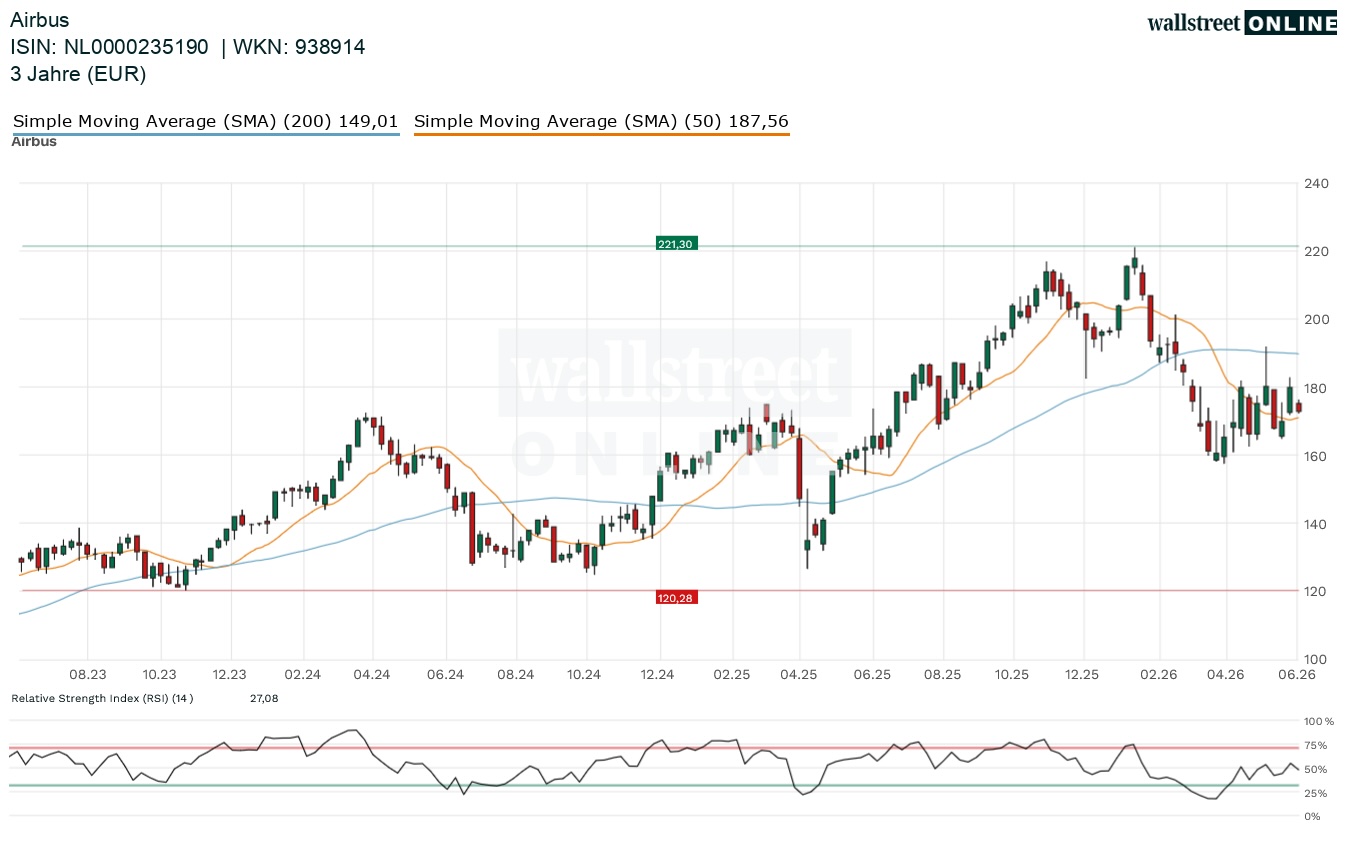1349x843 pixels.
Task: Click the 220 price axis label
Action: (x=1316, y=252)
